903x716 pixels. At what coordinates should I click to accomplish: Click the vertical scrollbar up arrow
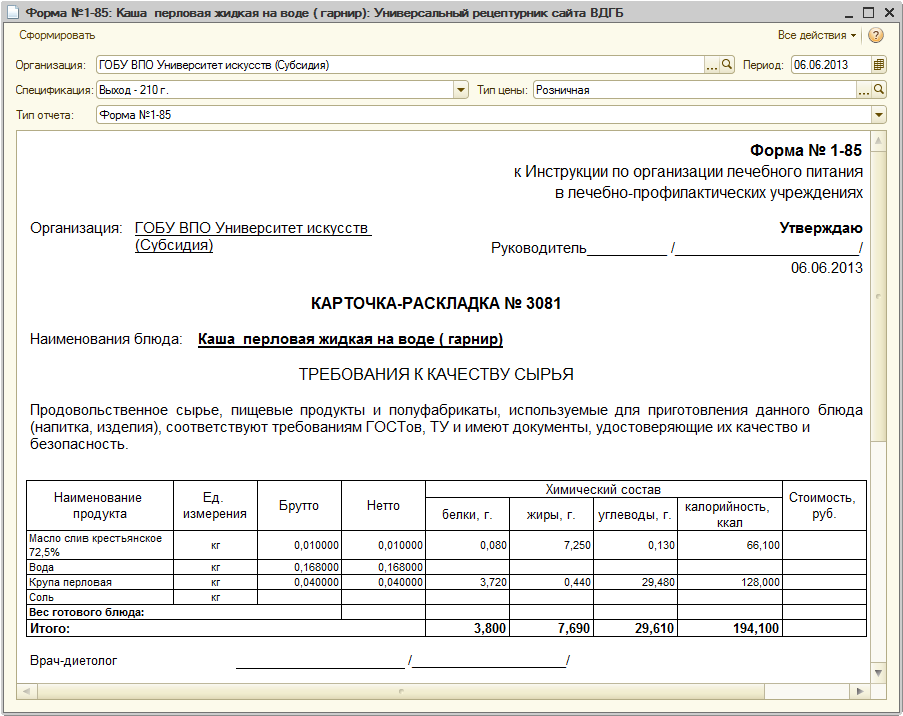click(878, 141)
